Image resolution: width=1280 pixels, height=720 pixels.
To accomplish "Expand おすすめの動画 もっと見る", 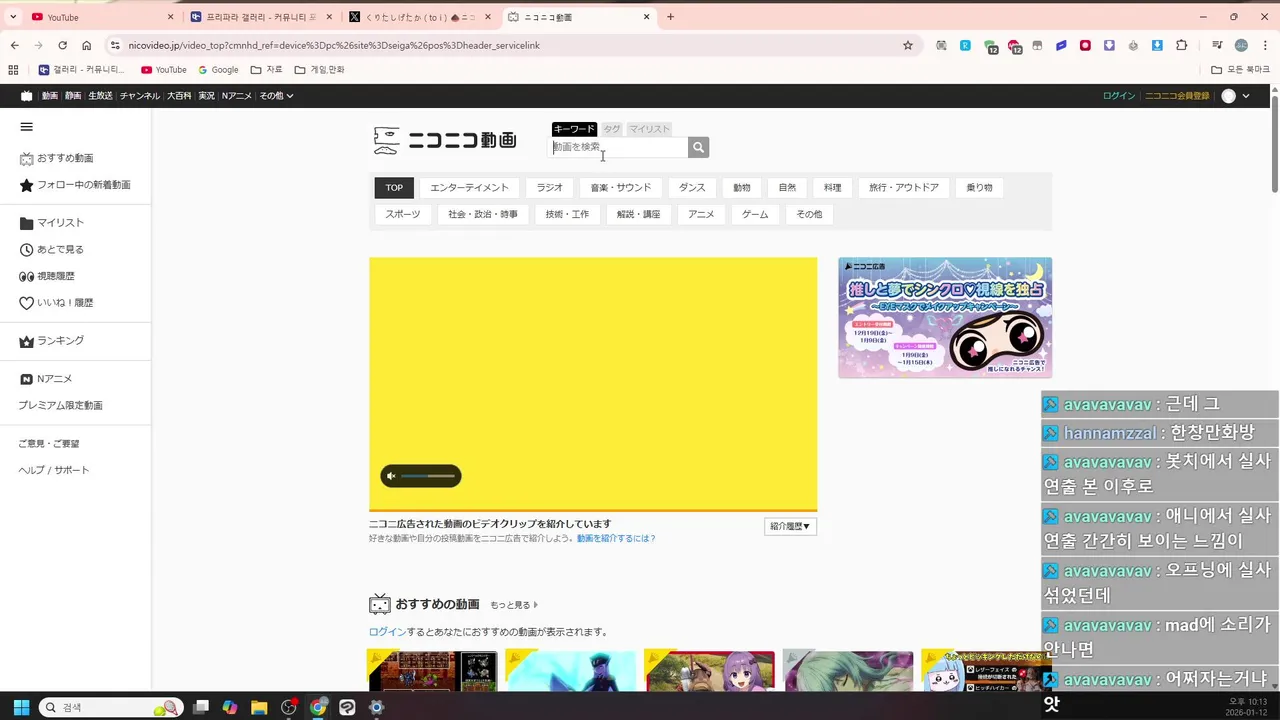I will pyautogui.click(x=514, y=605).
